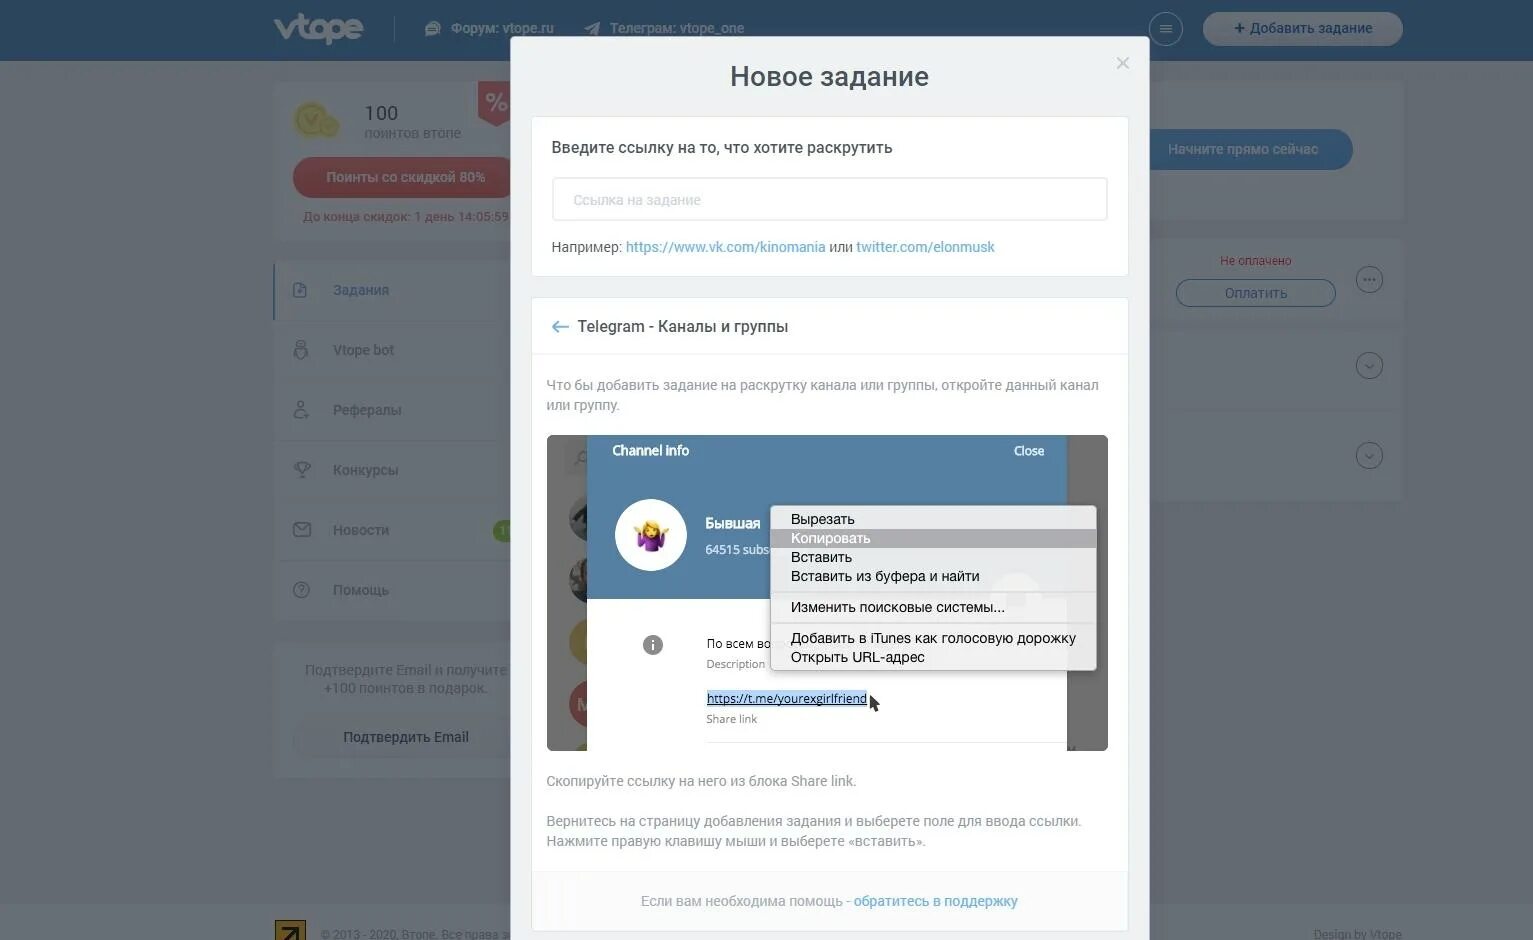Open the twitter.com/elonmusk example link
The width and height of the screenshot is (1533, 940).
(x=925, y=247)
